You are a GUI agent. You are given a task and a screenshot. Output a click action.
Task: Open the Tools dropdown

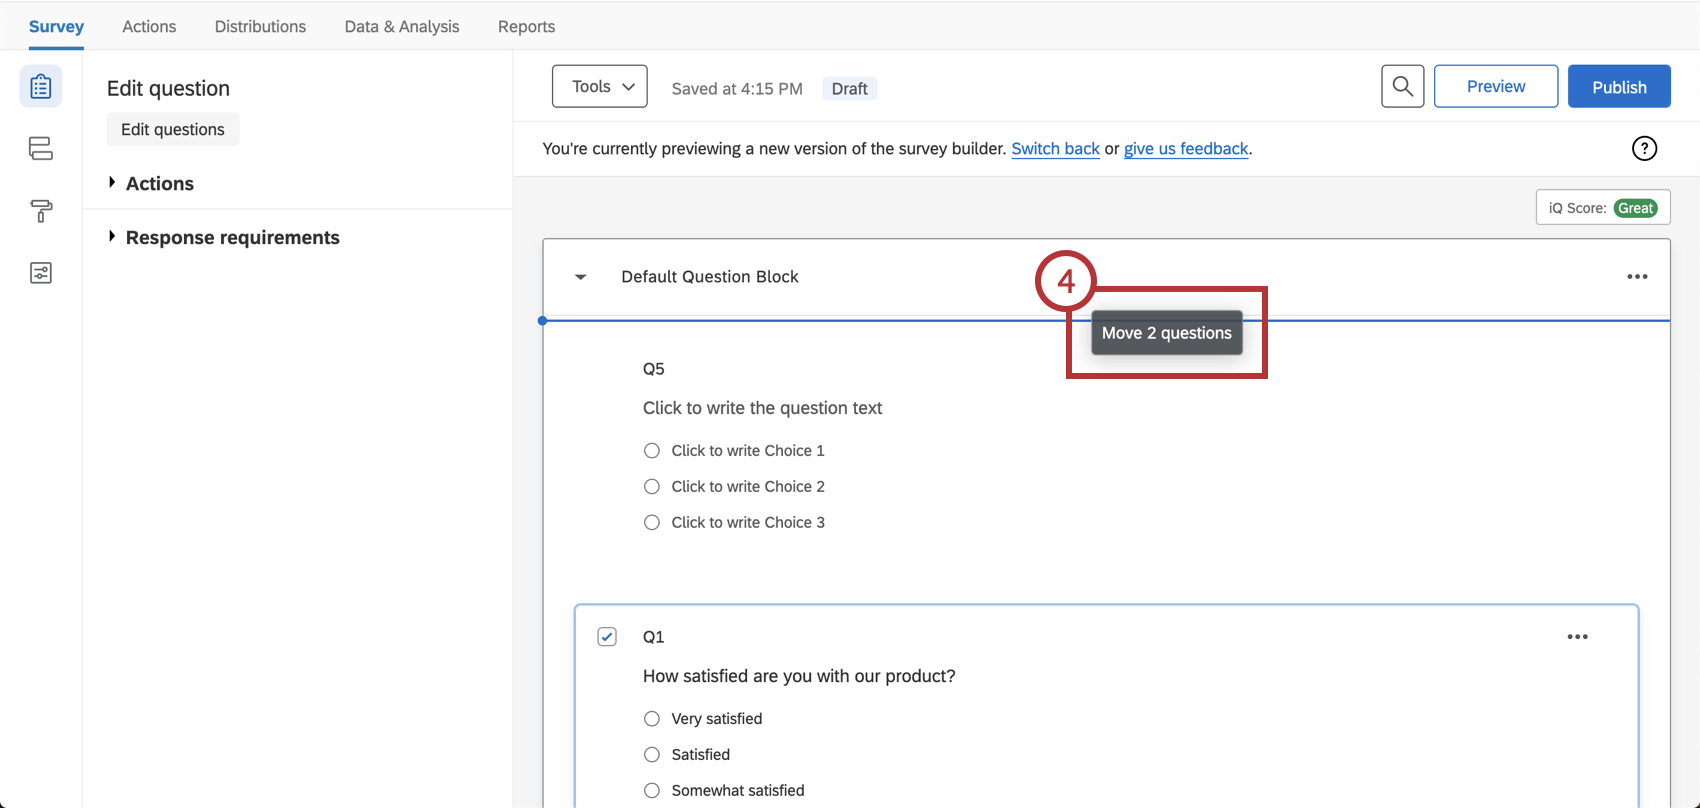pos(600,87)
